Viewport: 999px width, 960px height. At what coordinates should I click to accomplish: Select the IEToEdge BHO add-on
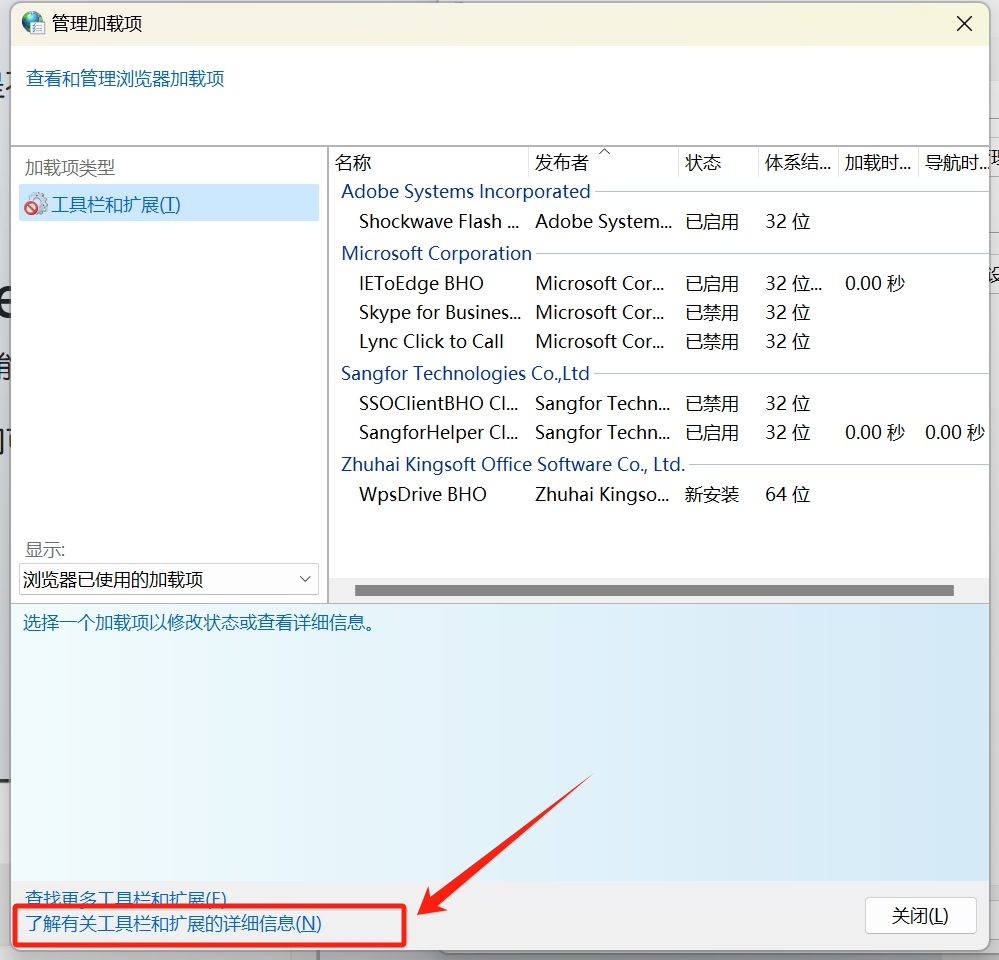[421, 284]
